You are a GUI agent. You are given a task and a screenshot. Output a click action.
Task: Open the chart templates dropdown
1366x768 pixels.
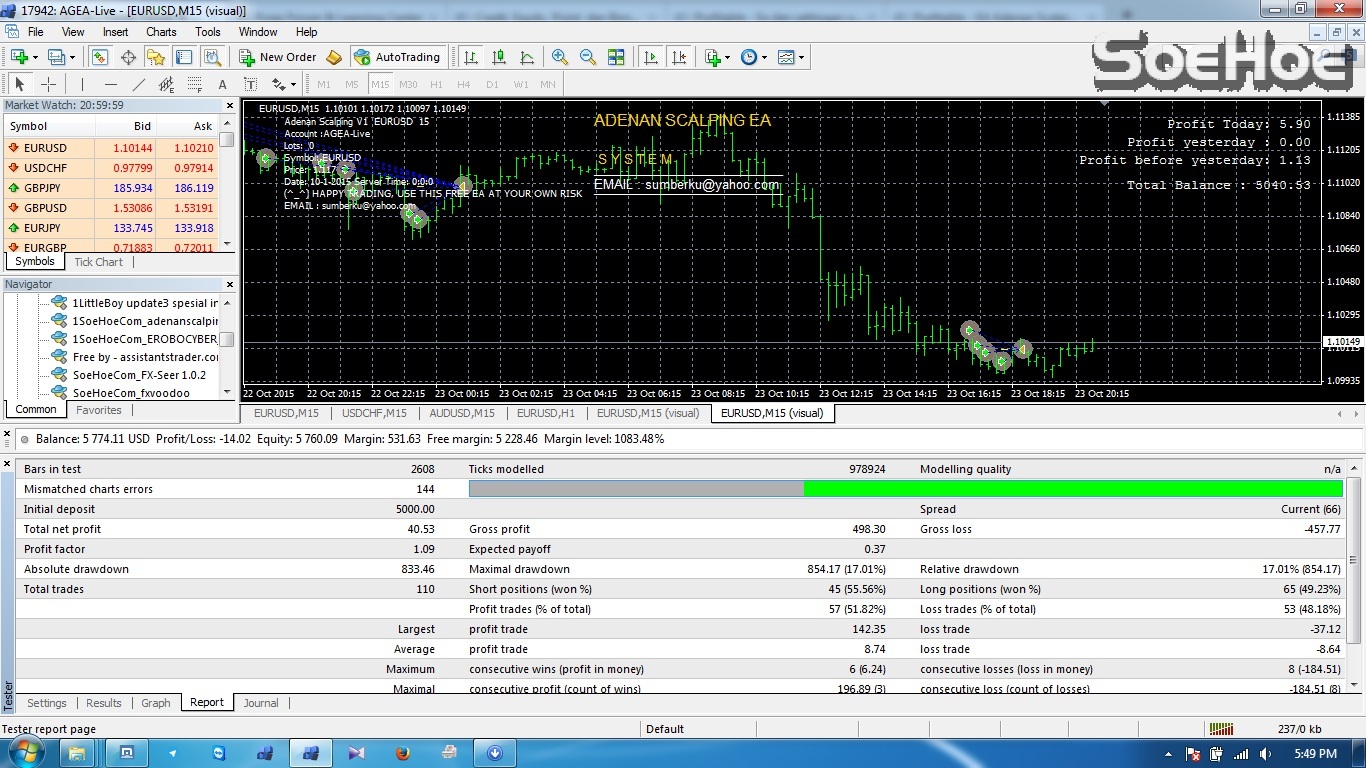pos(801,58)
